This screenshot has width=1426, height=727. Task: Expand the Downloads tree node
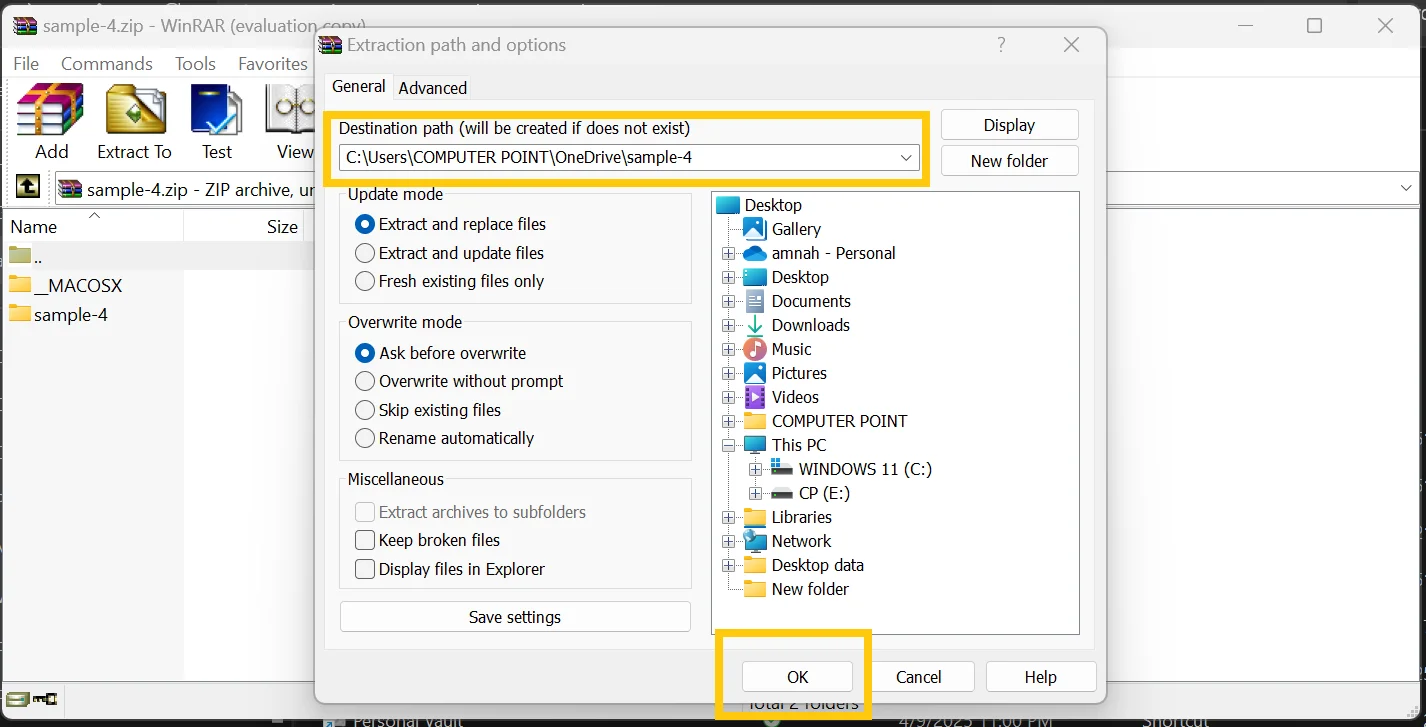pyautogui.click(x=728, y=325)
